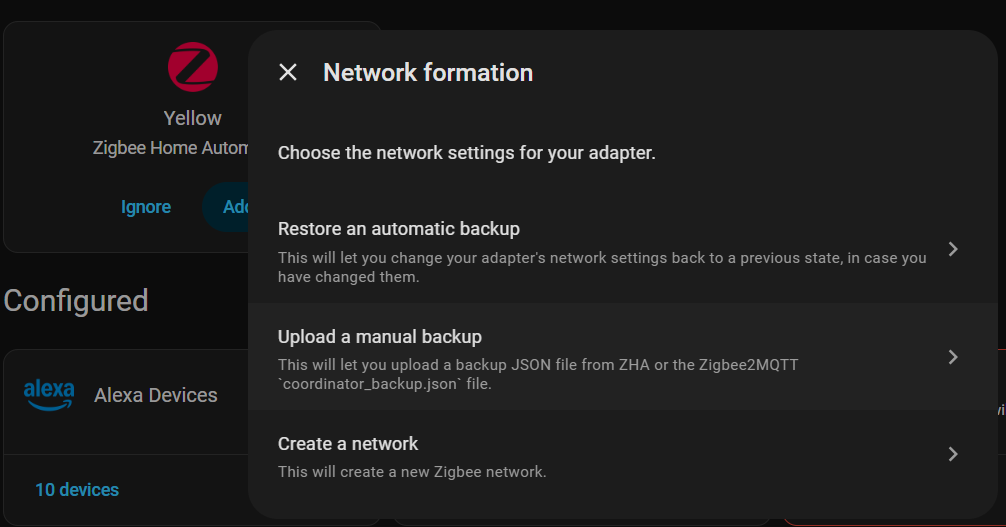This screenshot has width=1006, height=527.
Task: Click chevron beside Restore an automatic backup
Action: coord(953,249)
